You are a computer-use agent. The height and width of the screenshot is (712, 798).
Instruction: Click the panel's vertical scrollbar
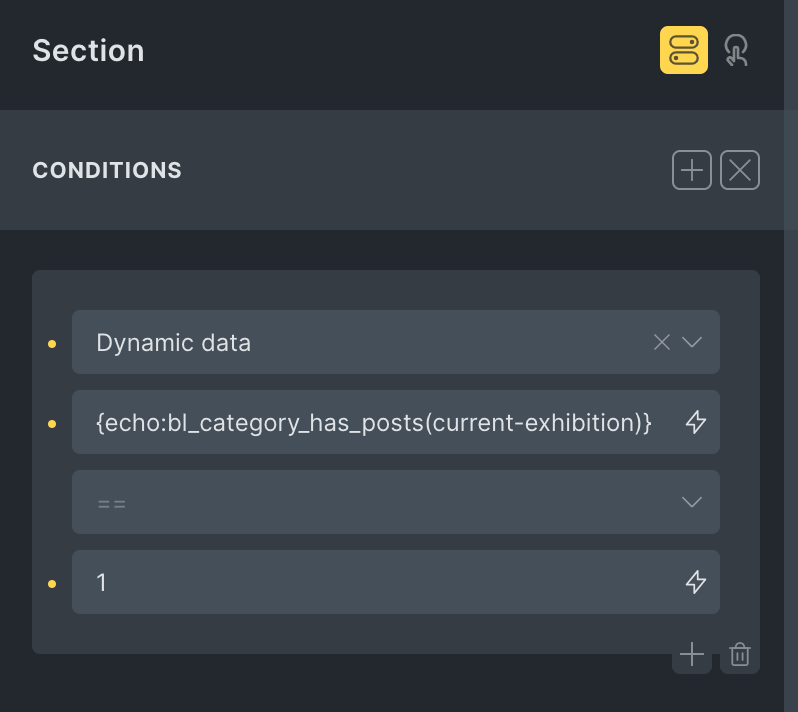tap(791, 300)
